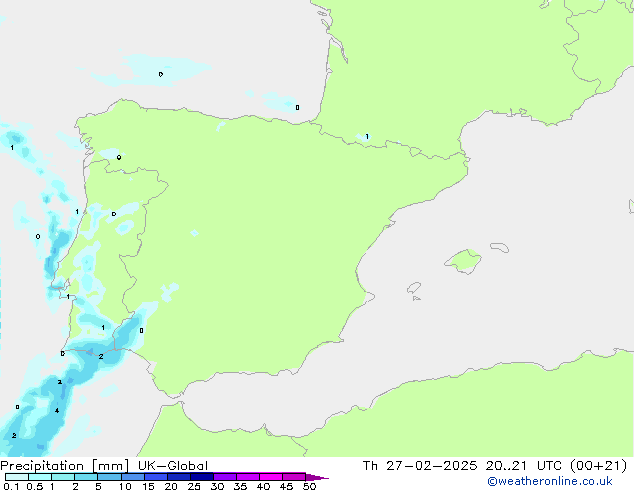This screenshot has width=634, height=490.
Task: Click the '4' precipitation value on the map
Action: (57, 411)
